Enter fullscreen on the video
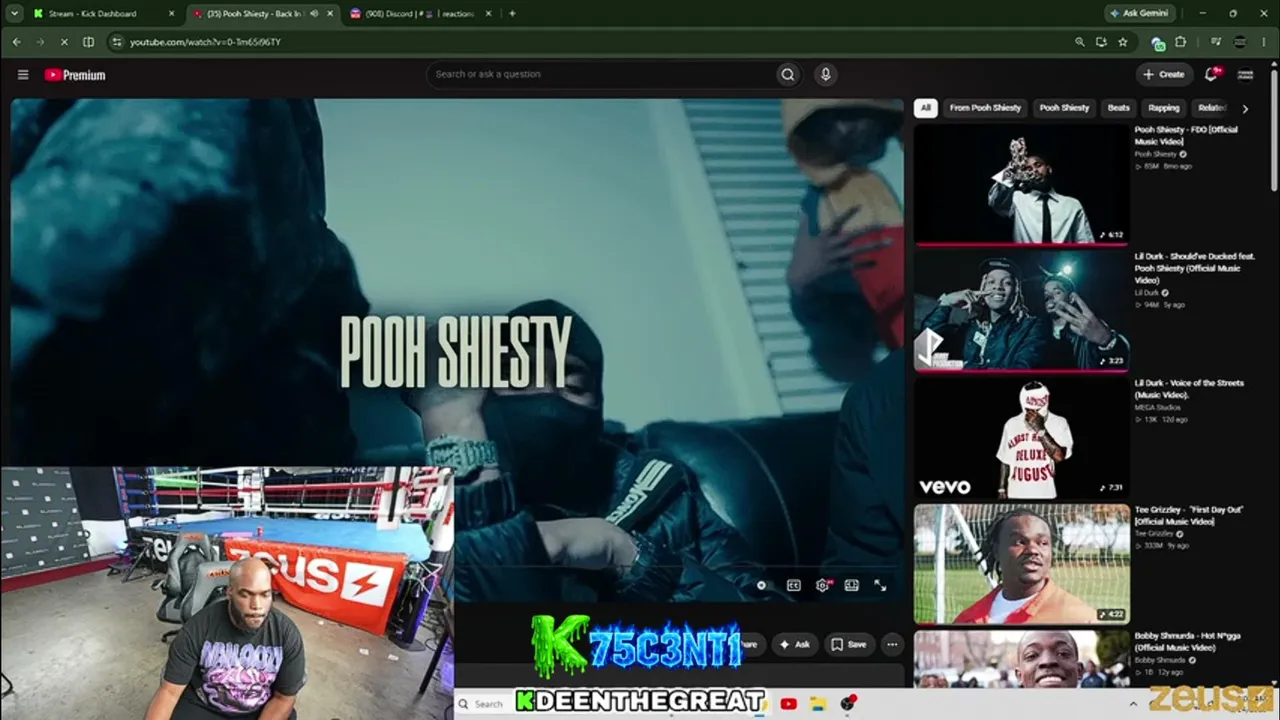This screenshot has height=720, width=1280. coord(880,586)
